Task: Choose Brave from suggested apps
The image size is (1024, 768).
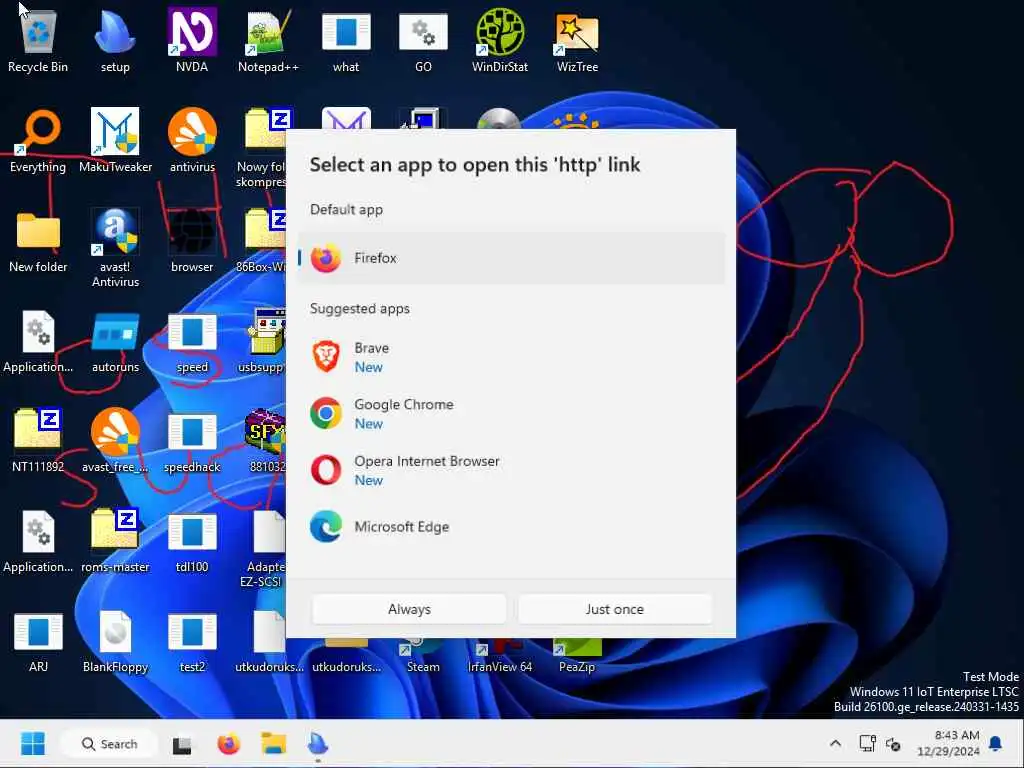Action: (511, 357)
